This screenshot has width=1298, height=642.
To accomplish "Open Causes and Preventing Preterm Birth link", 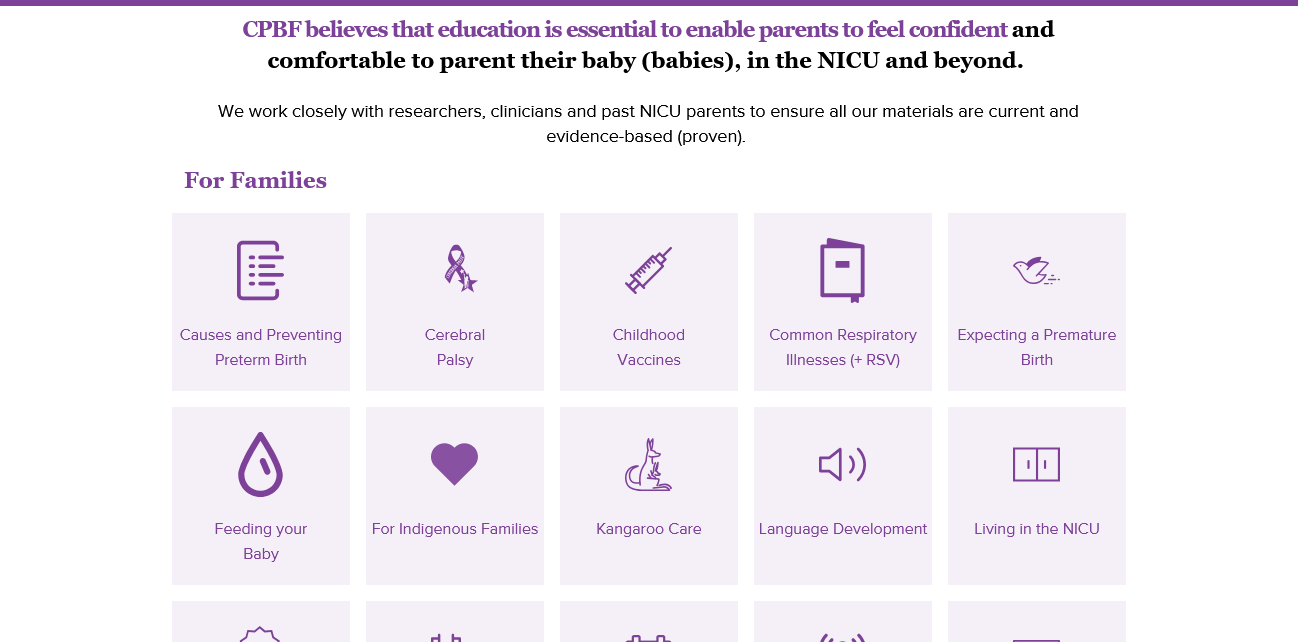I will coord(261,347).
